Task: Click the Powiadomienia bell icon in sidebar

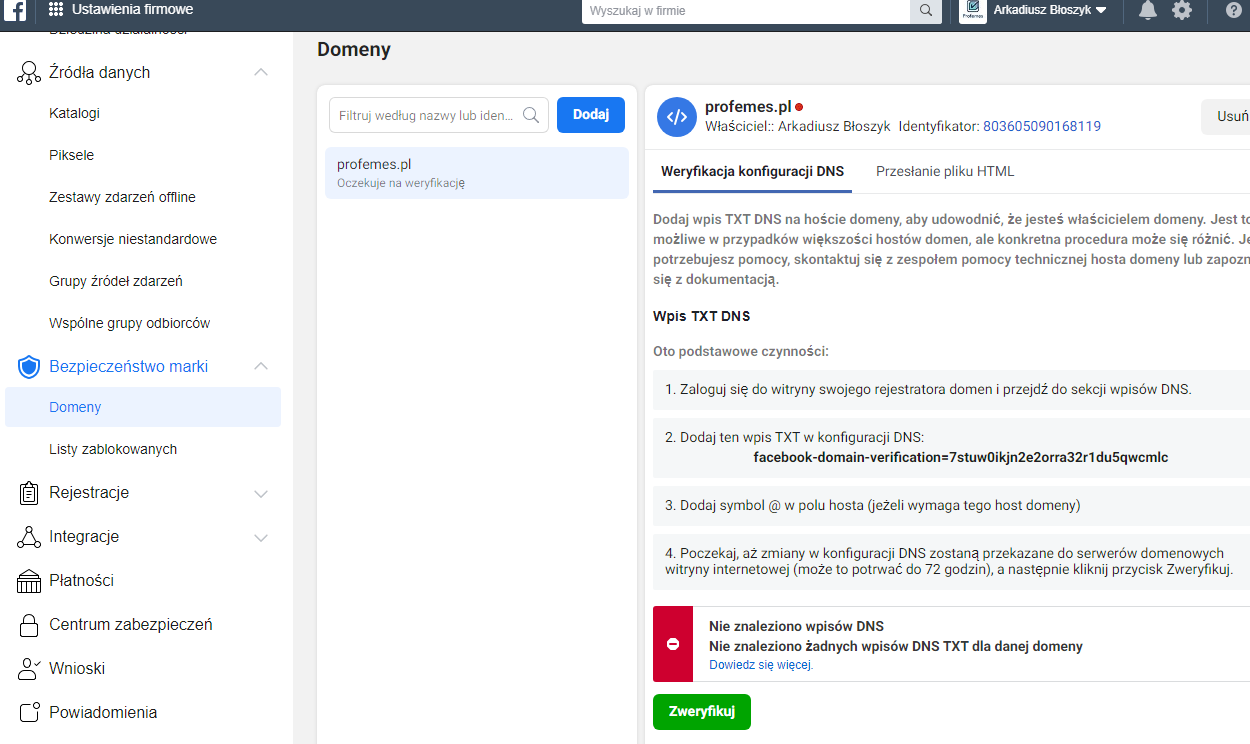Action: point(29,713)
